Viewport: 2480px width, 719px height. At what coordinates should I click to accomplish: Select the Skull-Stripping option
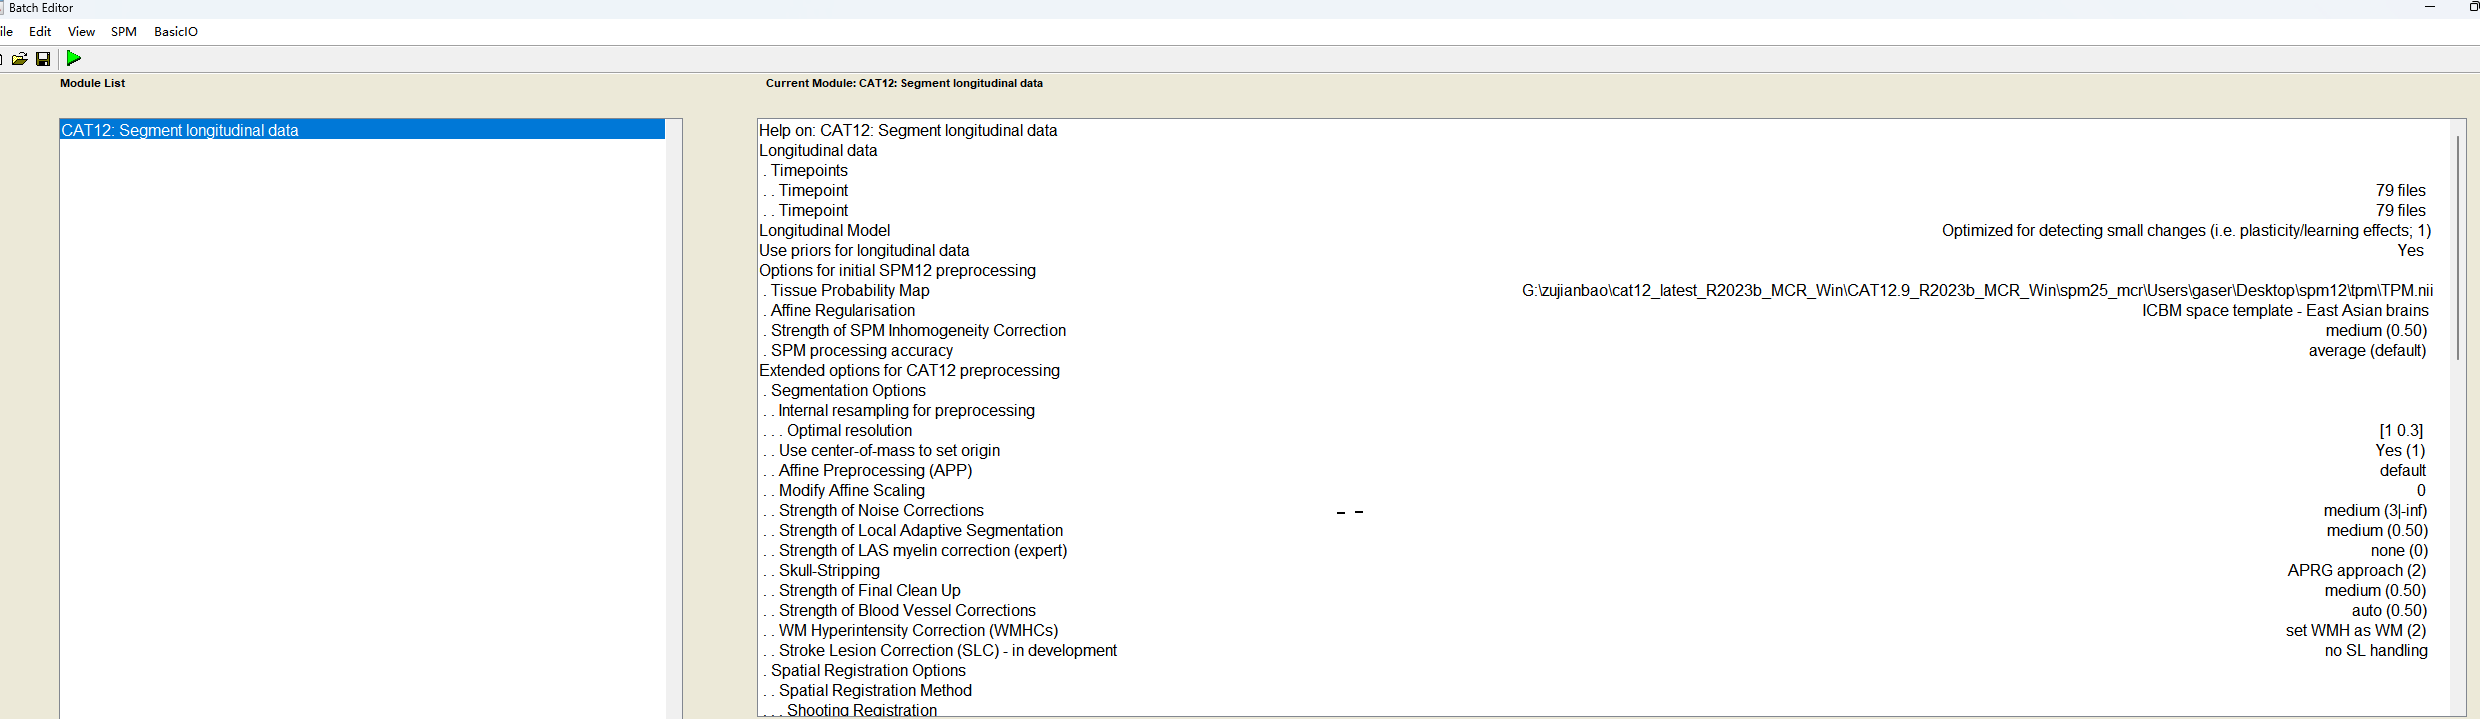[x=829, y=571]
